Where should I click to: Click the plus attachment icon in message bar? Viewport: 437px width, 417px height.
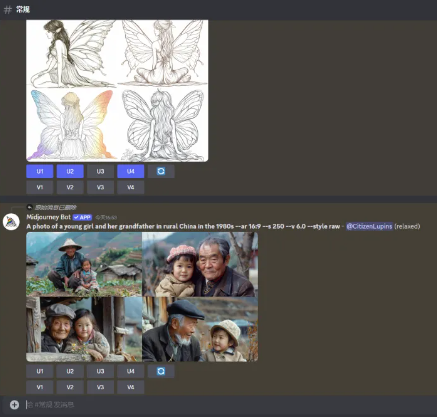[14, 405]
